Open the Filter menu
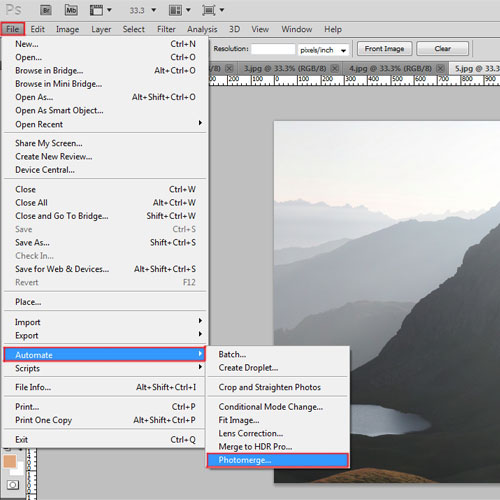The image size is (500, 500). (166, 29)
